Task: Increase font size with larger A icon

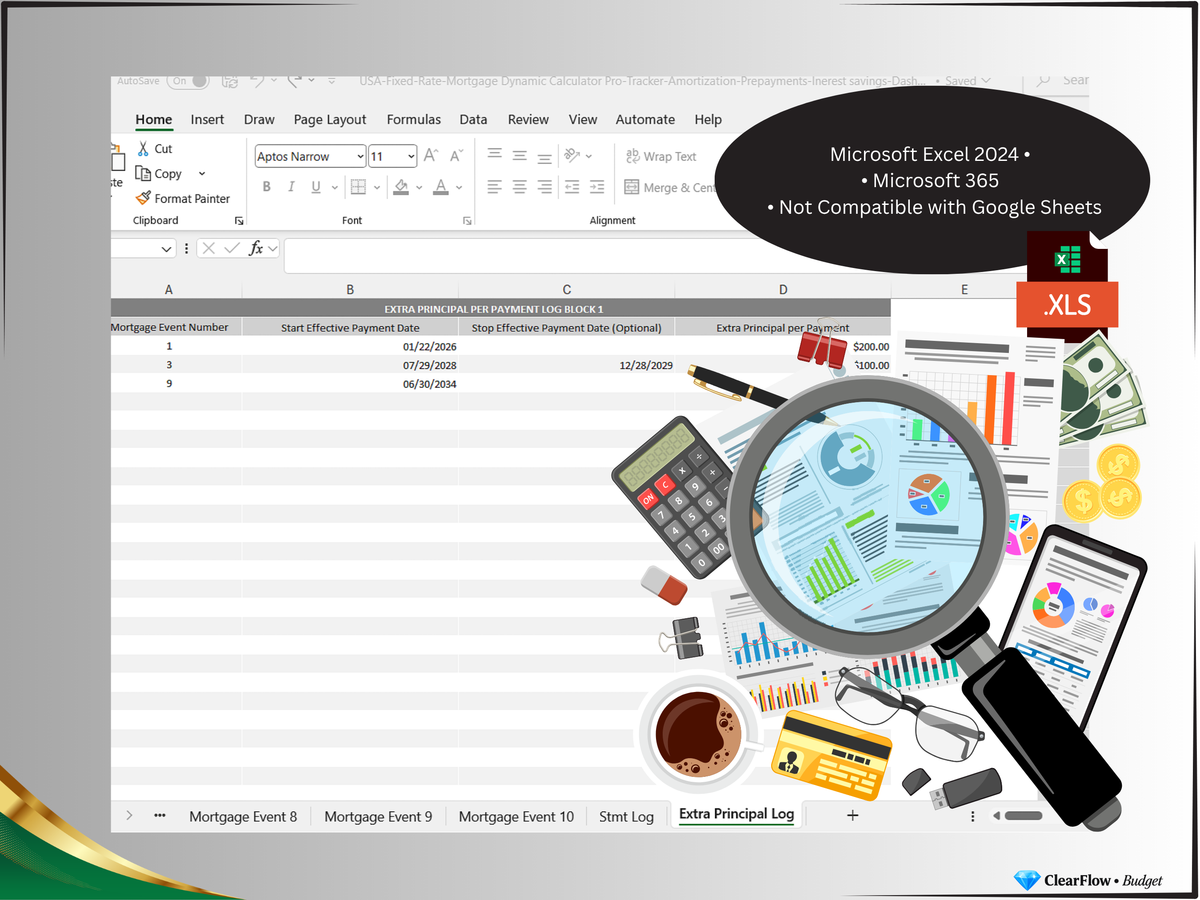Action: click(431, 156)
